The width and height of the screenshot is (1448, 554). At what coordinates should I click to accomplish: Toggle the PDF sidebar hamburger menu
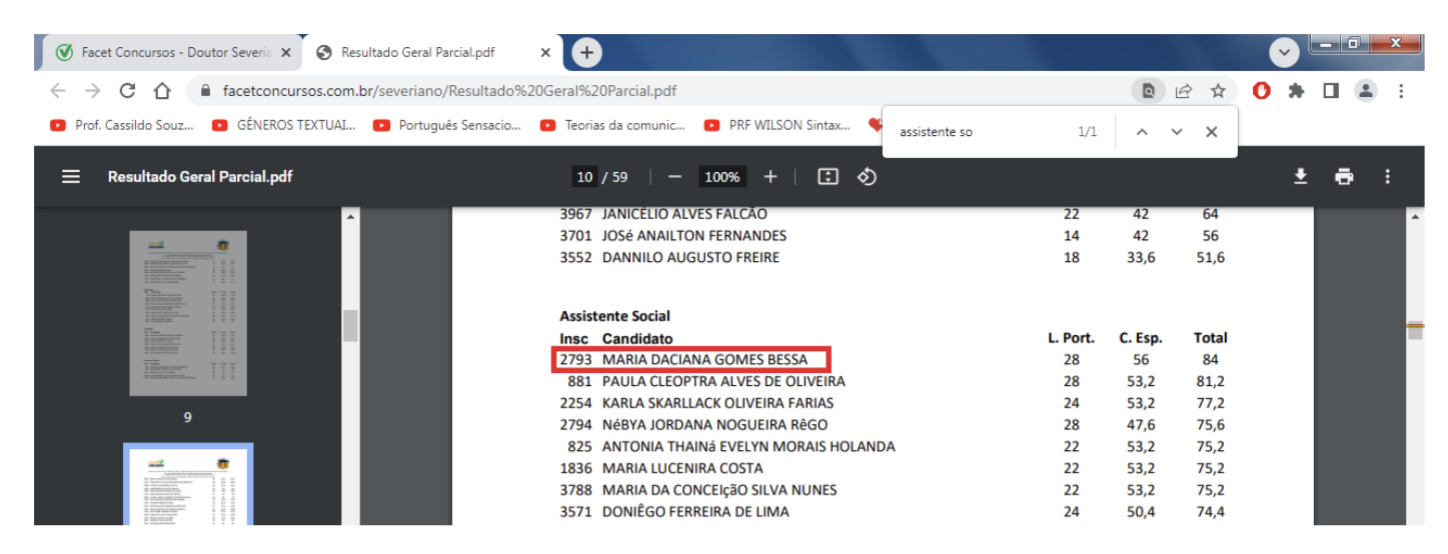71,177
